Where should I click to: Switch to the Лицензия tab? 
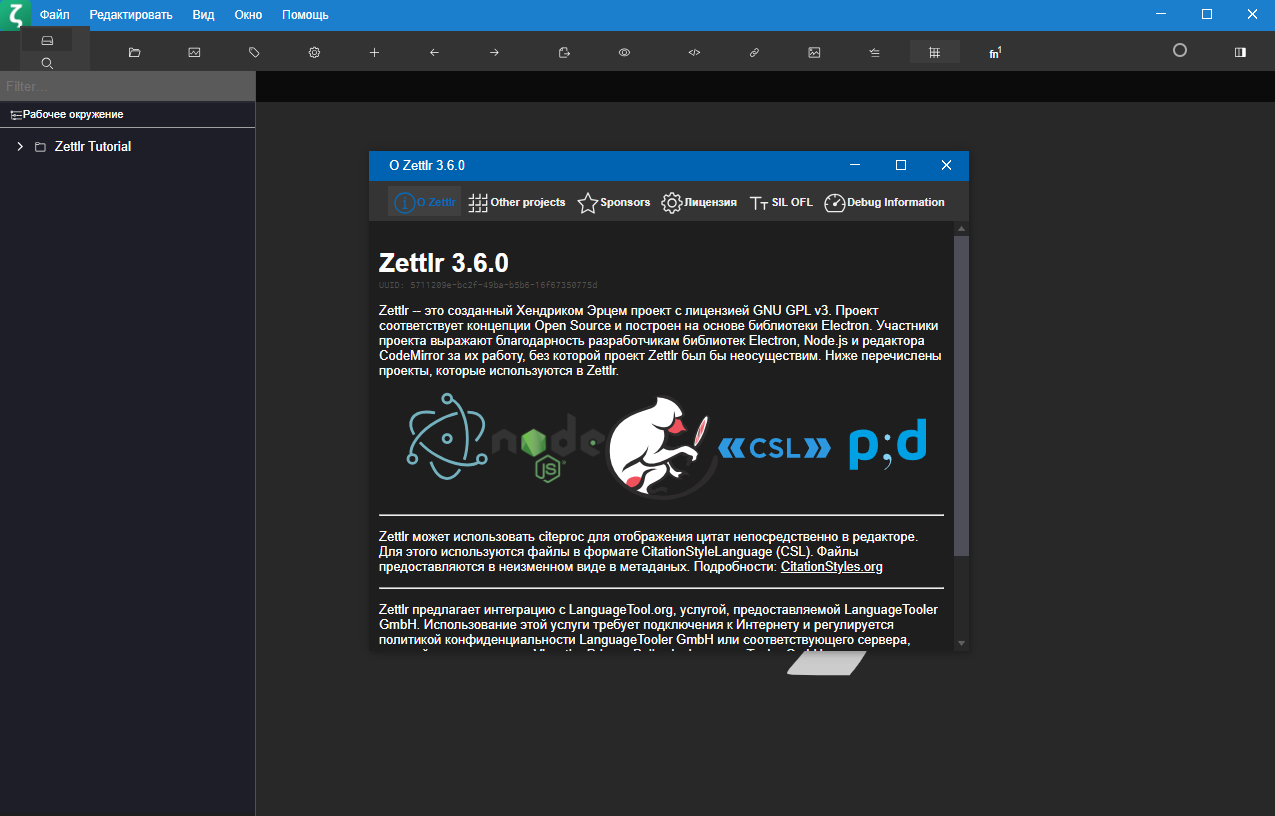point(699,202)
